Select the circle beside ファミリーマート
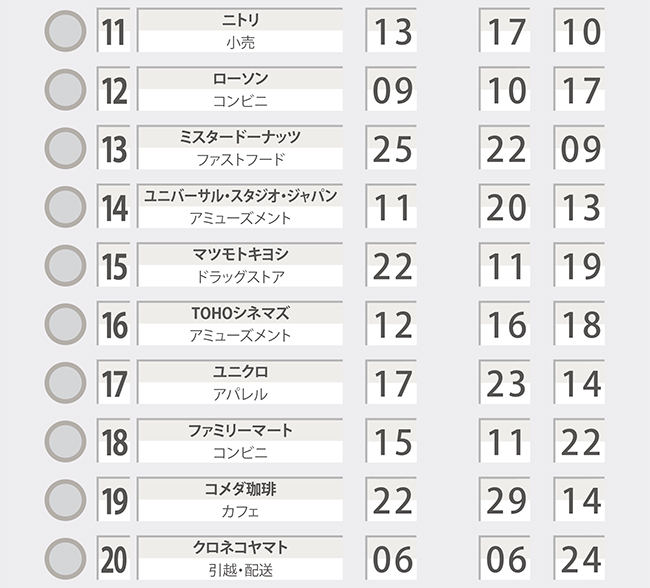Image resolution: width=650 pixels, height=588 pixels. pos(65,441)
